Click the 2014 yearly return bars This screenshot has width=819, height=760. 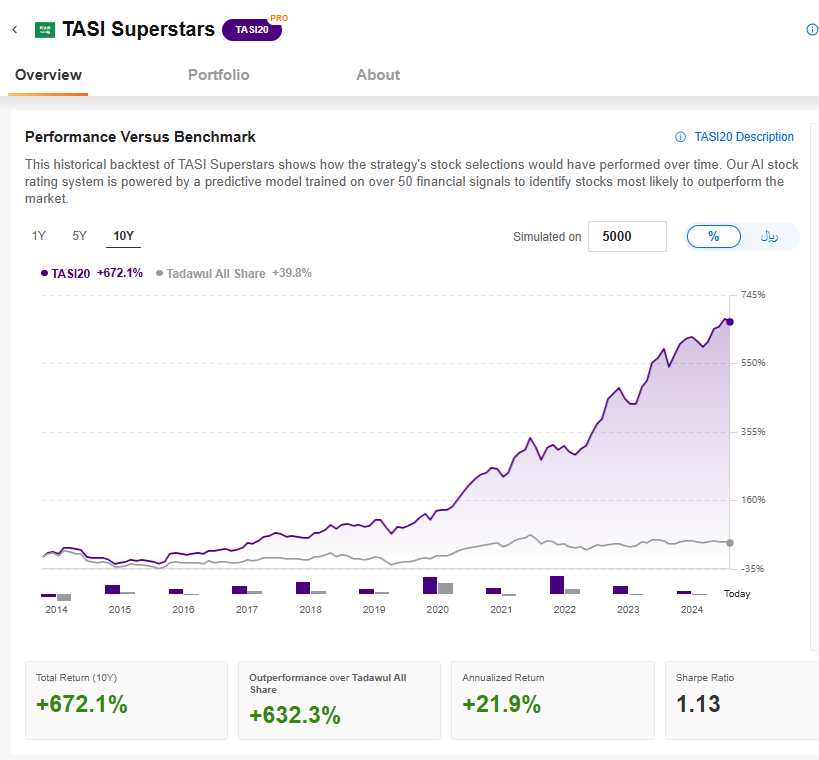(56, 597)
